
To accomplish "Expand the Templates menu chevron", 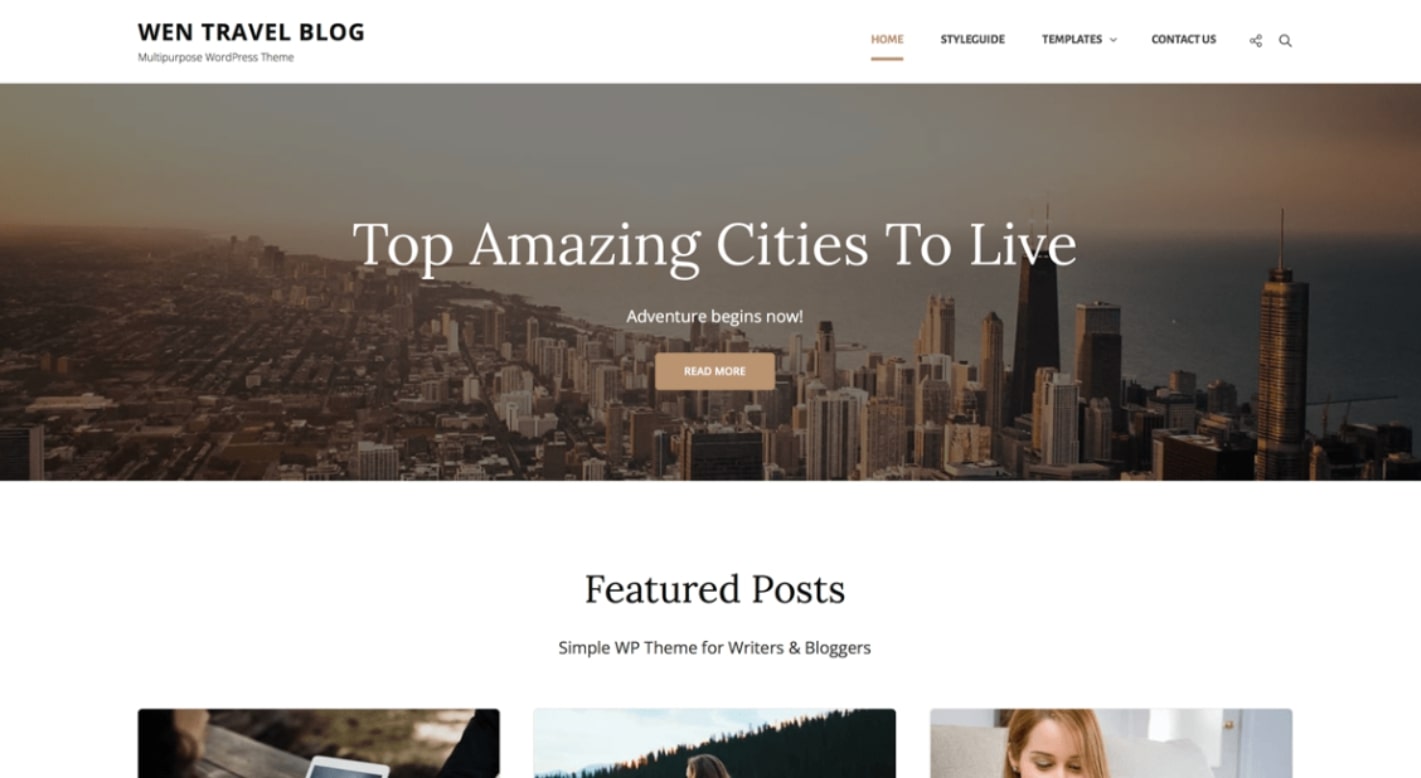I will pos(1113,40).
